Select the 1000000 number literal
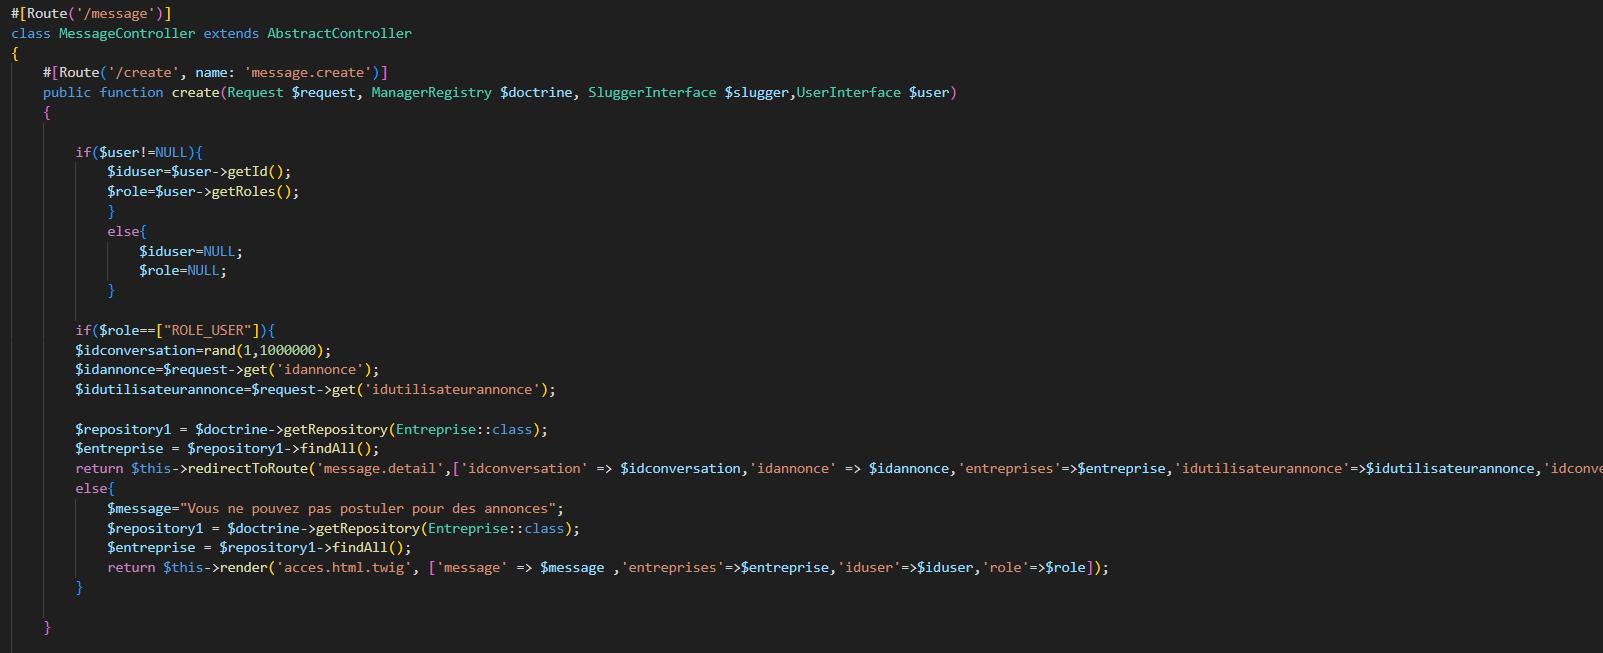The image size is (1603, 653). [288, 350]
